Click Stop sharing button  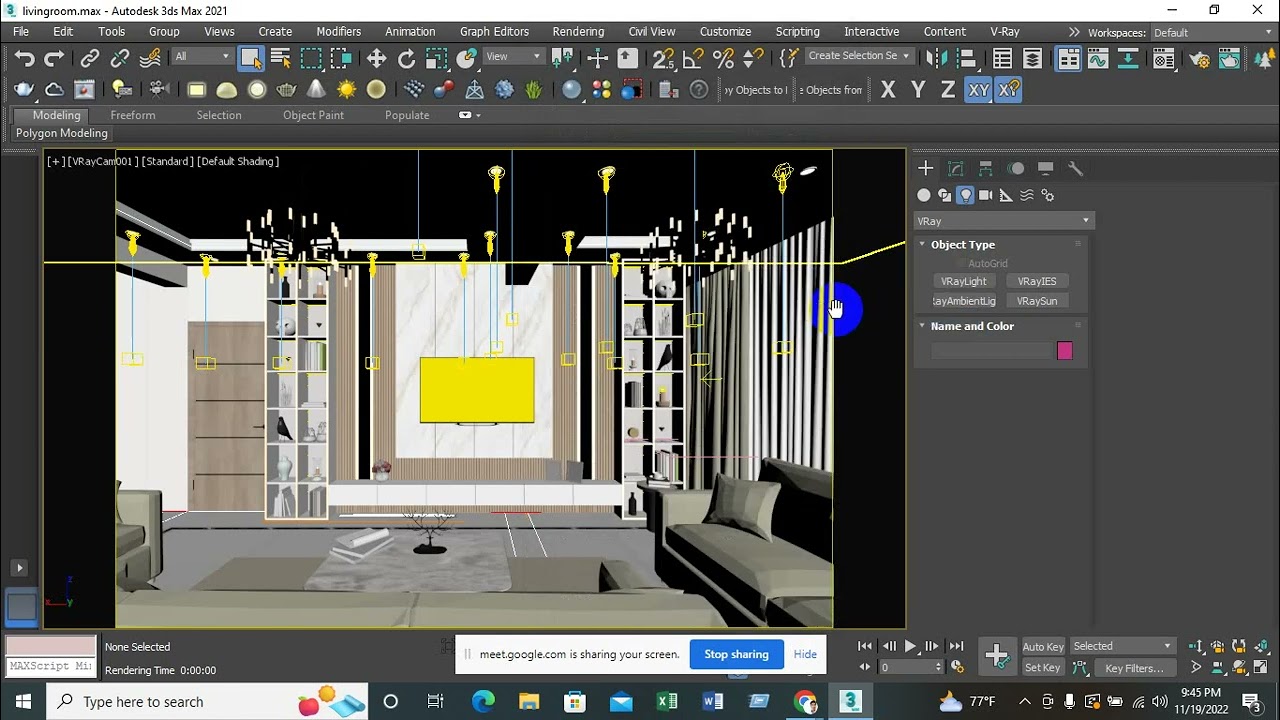[736, 654]
